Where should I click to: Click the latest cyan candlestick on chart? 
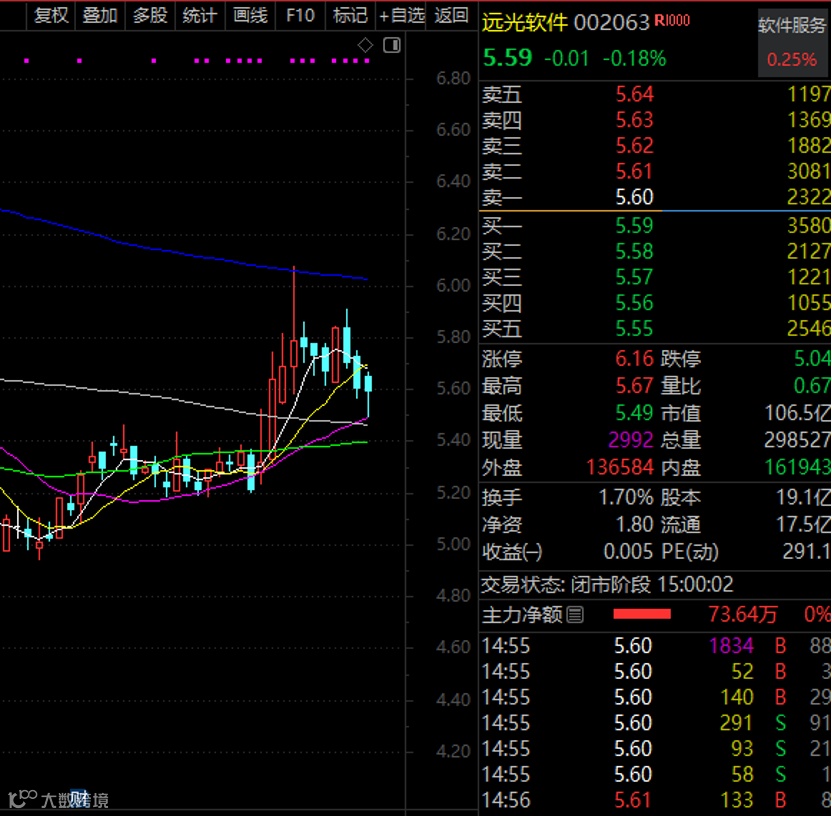(368, 392)
